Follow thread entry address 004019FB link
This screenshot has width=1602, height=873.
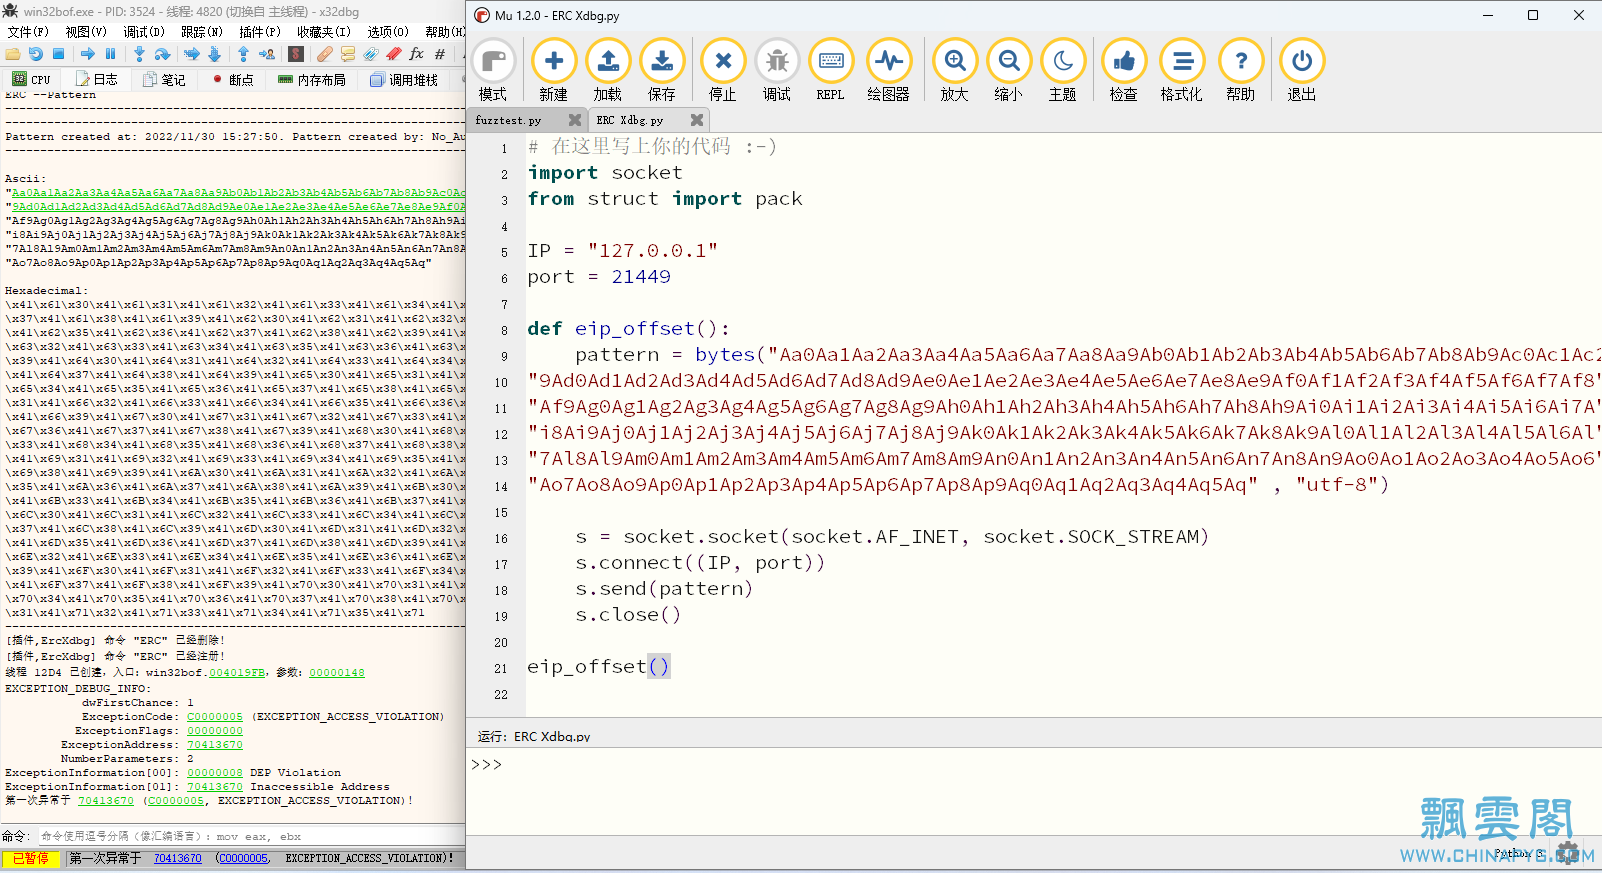[237, 673]
